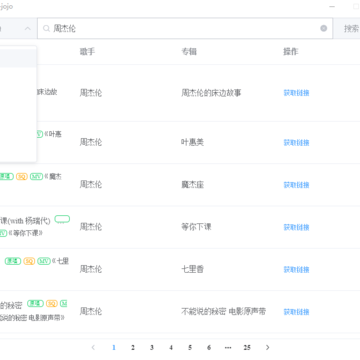Viewport: 360px width, 360px height.
Task: Click album name 等你下课
Action: (x=196, y=227)
